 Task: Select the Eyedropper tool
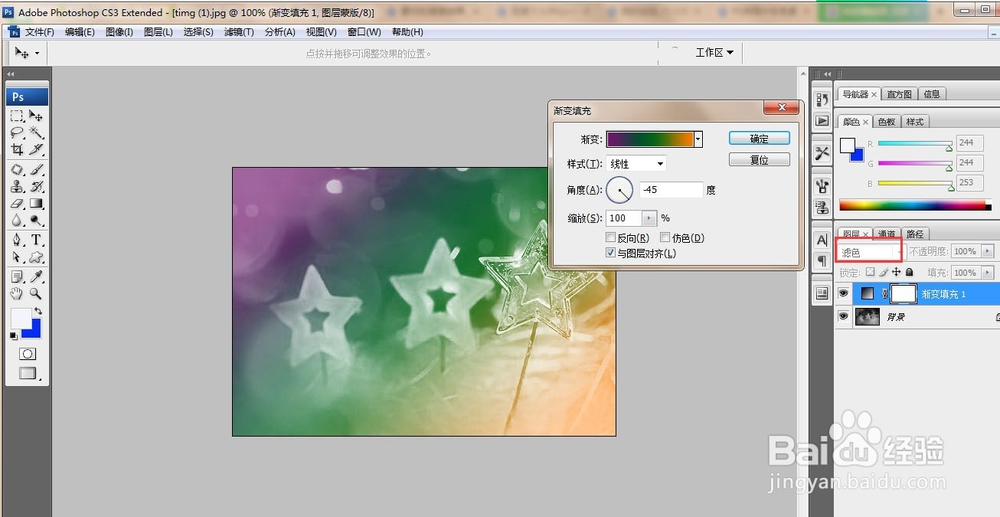[36, 277]
